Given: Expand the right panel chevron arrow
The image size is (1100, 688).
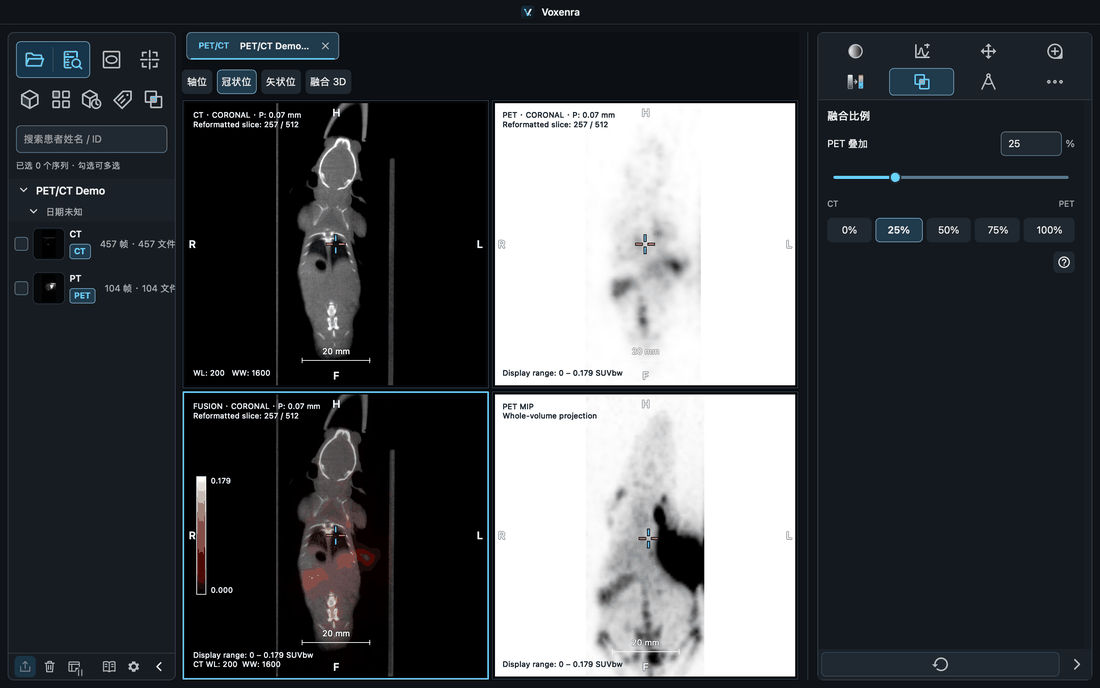Looking at the screenshot, I should (1077, 664).
